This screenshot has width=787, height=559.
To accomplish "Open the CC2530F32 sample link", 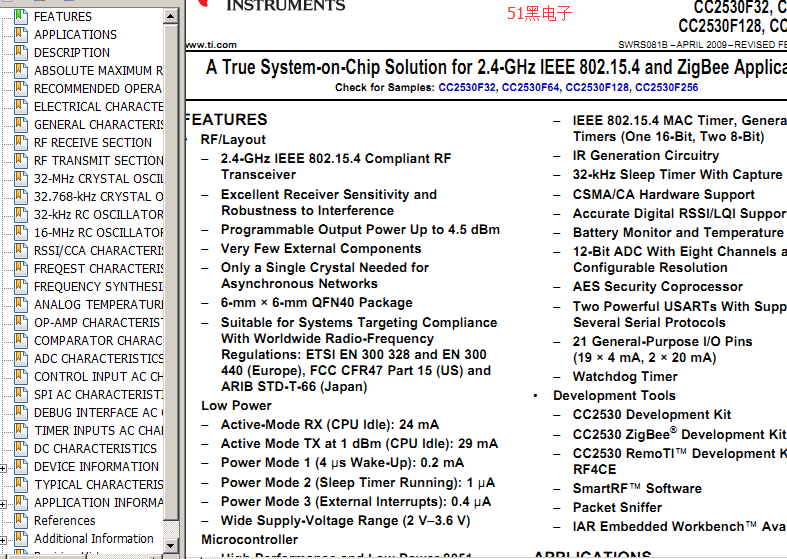I will pos(467,88).
